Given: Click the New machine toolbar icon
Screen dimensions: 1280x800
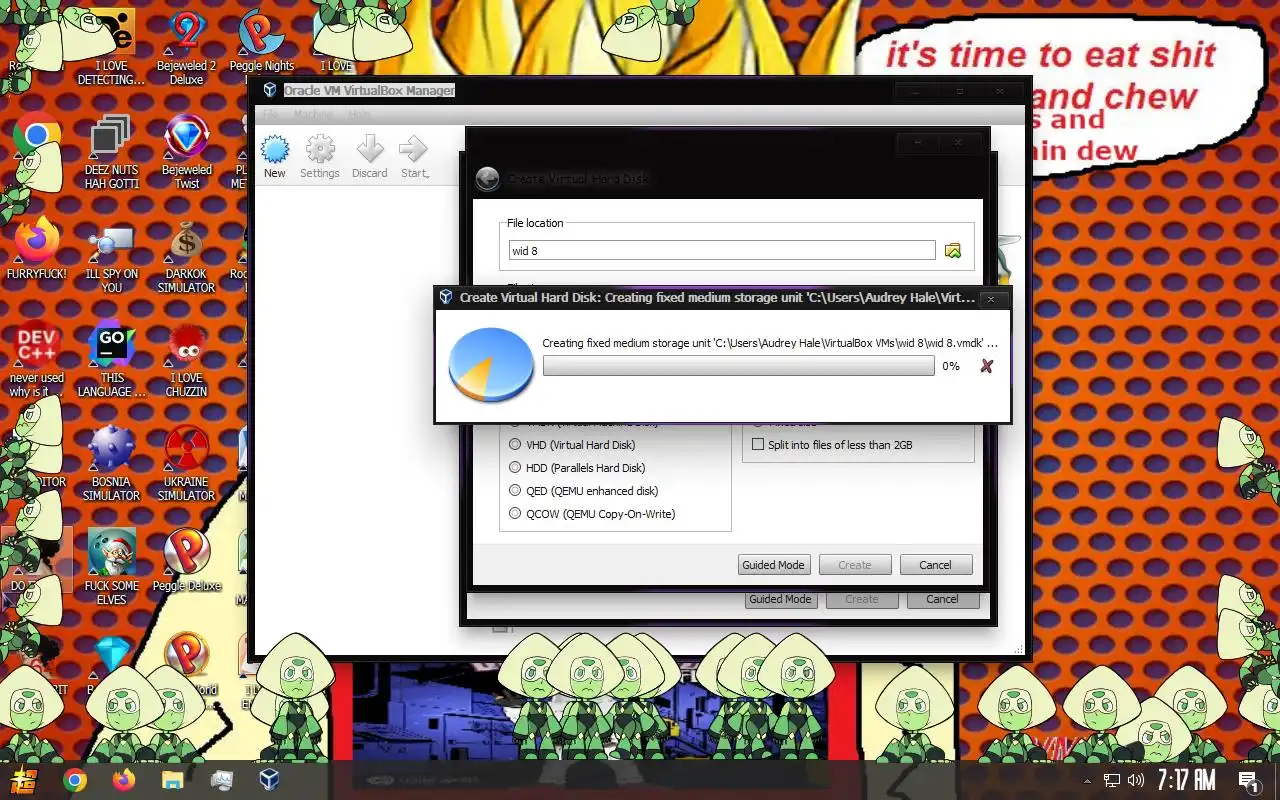Looking at the screenshot, I should click(274, 151).
